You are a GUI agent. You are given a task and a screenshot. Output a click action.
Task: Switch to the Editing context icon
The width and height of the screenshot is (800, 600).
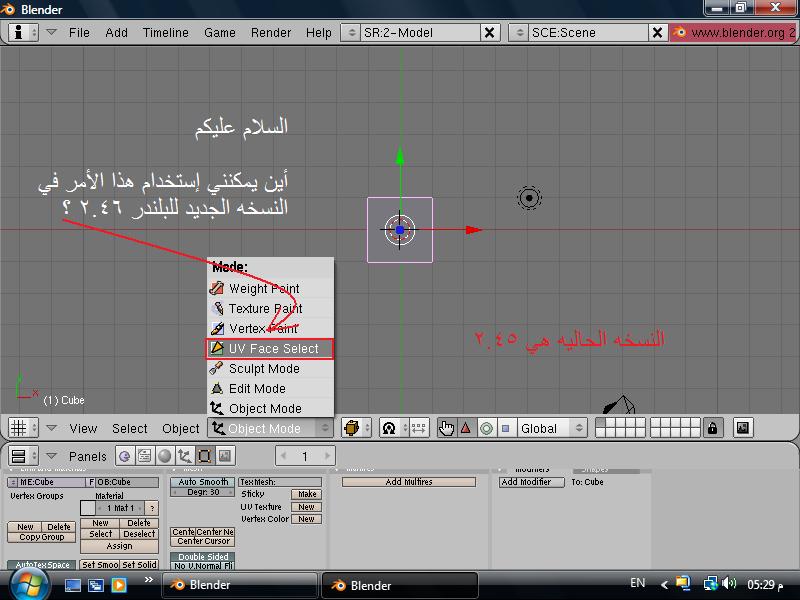(205, 456)
